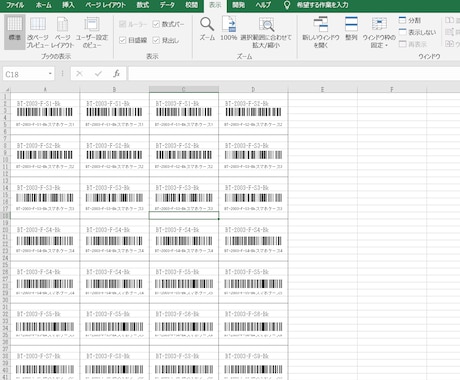This screenshot has height=380, width=460.
Task: Switch to ページレイアウト view
Action: (62, 32)
